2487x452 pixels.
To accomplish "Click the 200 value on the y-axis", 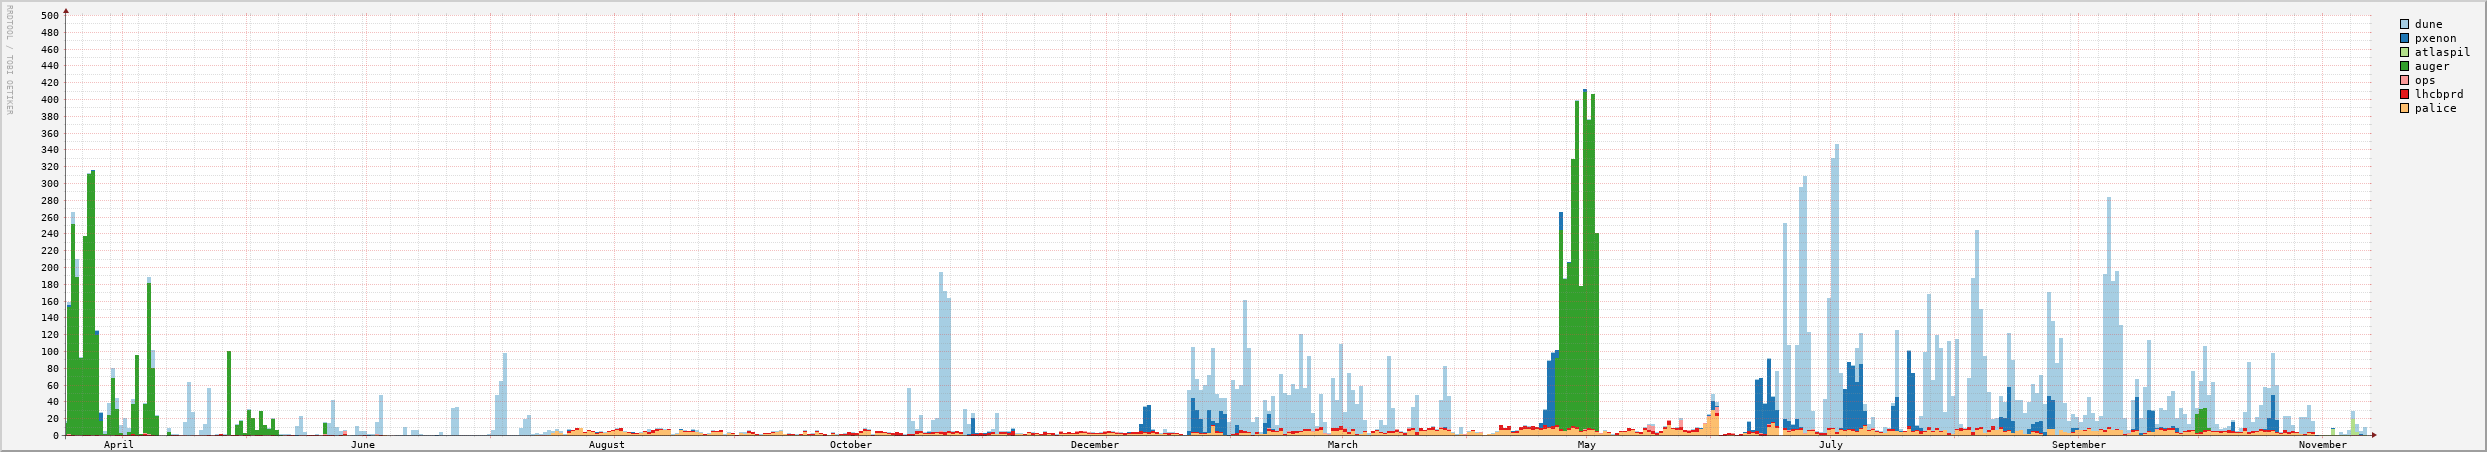I will [x=49, y=268].
